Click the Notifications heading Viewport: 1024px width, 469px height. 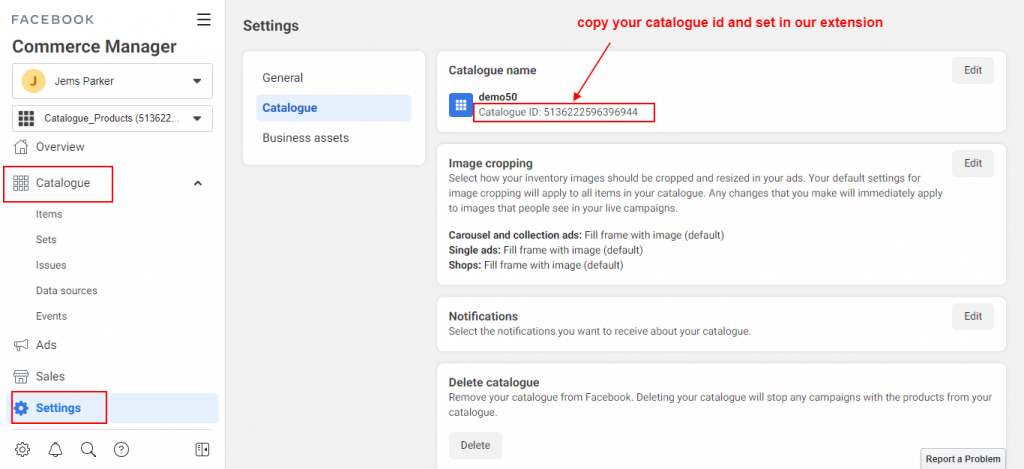[x=483, y=316]
